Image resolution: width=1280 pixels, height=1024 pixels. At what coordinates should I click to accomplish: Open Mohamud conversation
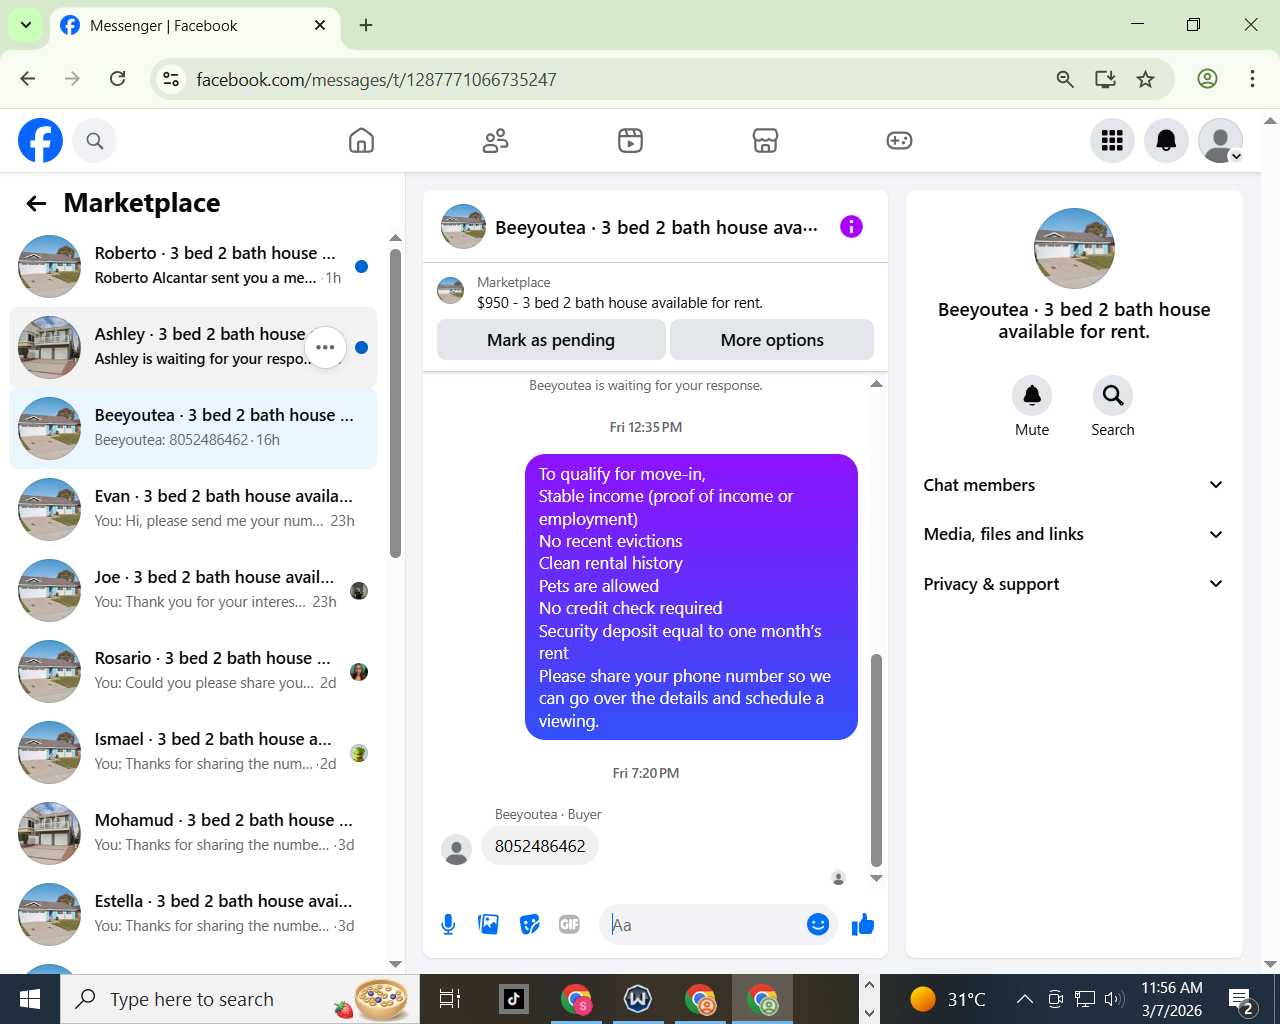(x=193, y=833)
